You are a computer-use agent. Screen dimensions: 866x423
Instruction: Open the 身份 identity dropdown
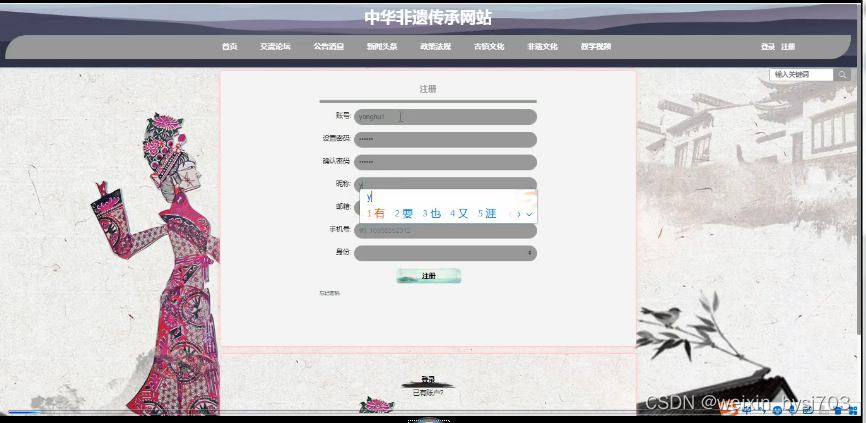(x=445, y=253)
